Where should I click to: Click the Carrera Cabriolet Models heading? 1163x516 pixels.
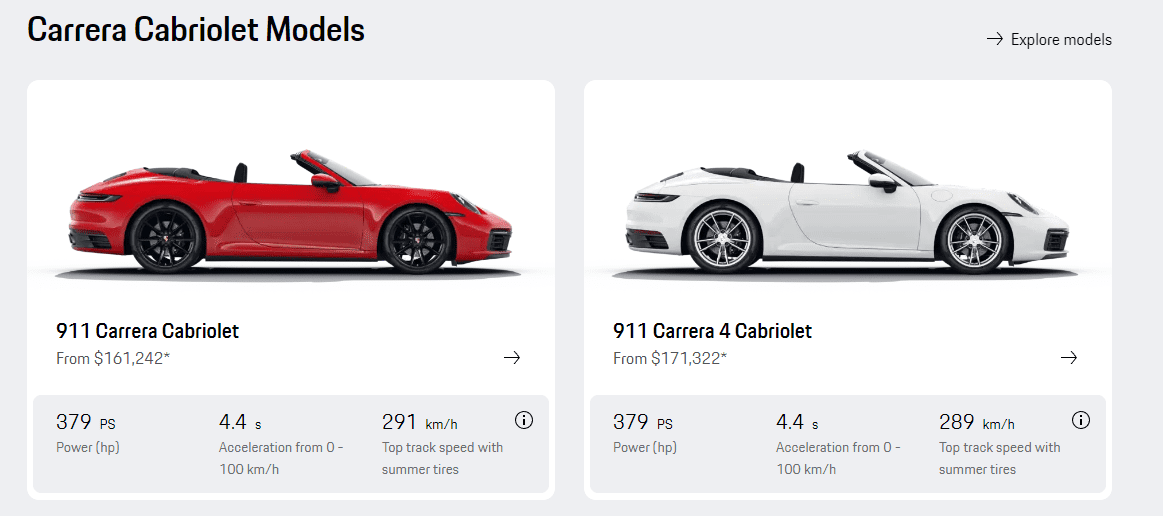tap(196, 30)
